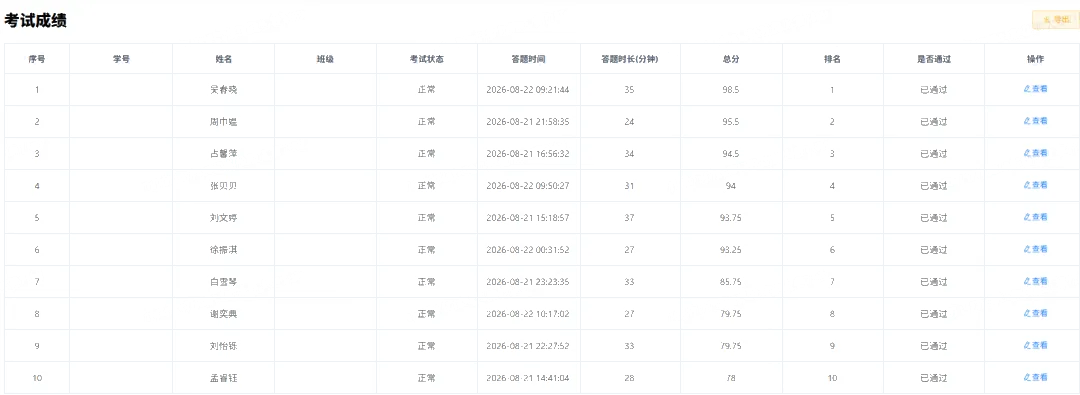This screenshot has height=395, width=1080.
Task: Click the total score 95.5
Action: click(731, 121)
